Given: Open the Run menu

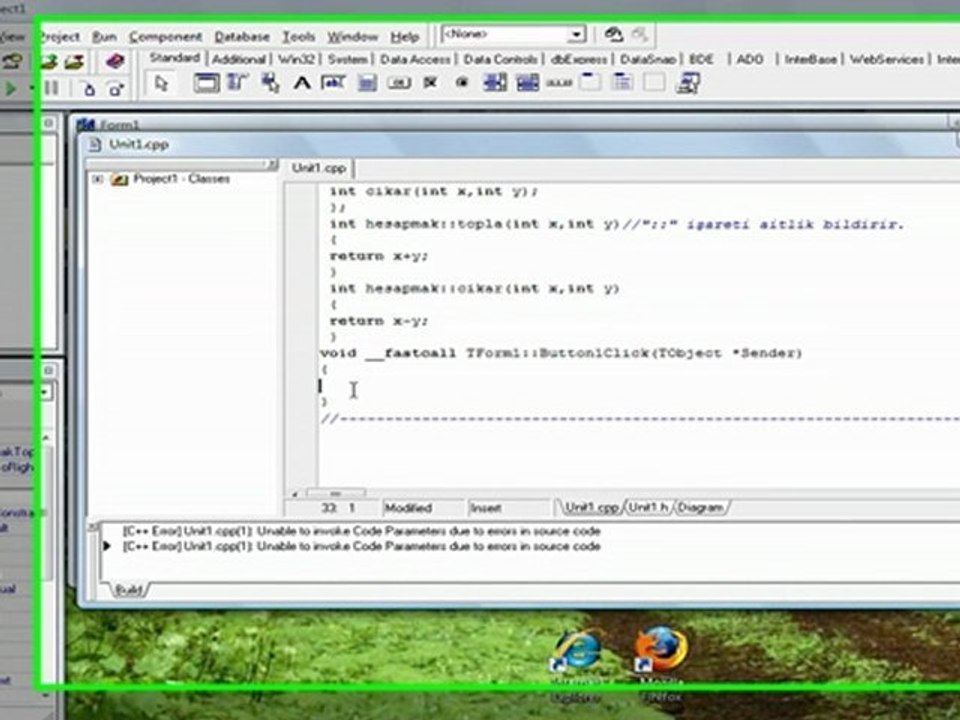Looking at the screenshot, I should pos(104,37).
